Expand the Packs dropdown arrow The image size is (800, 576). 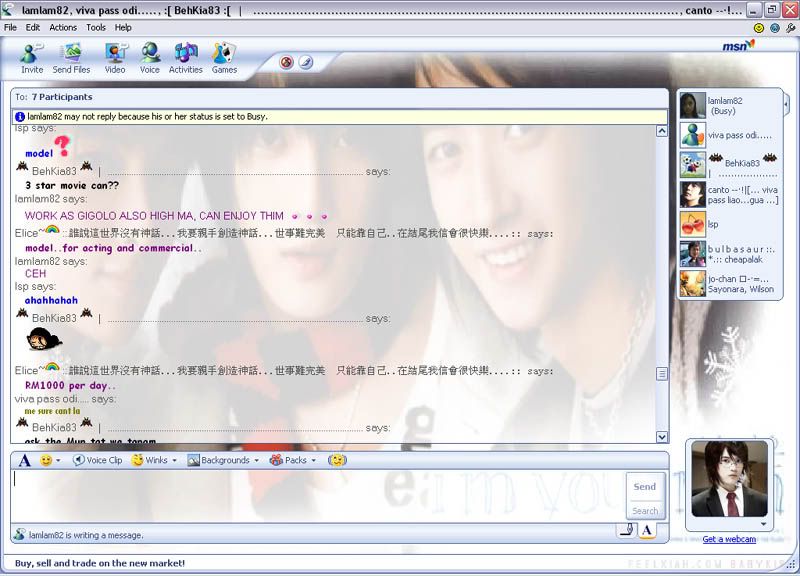pos(314,460)
